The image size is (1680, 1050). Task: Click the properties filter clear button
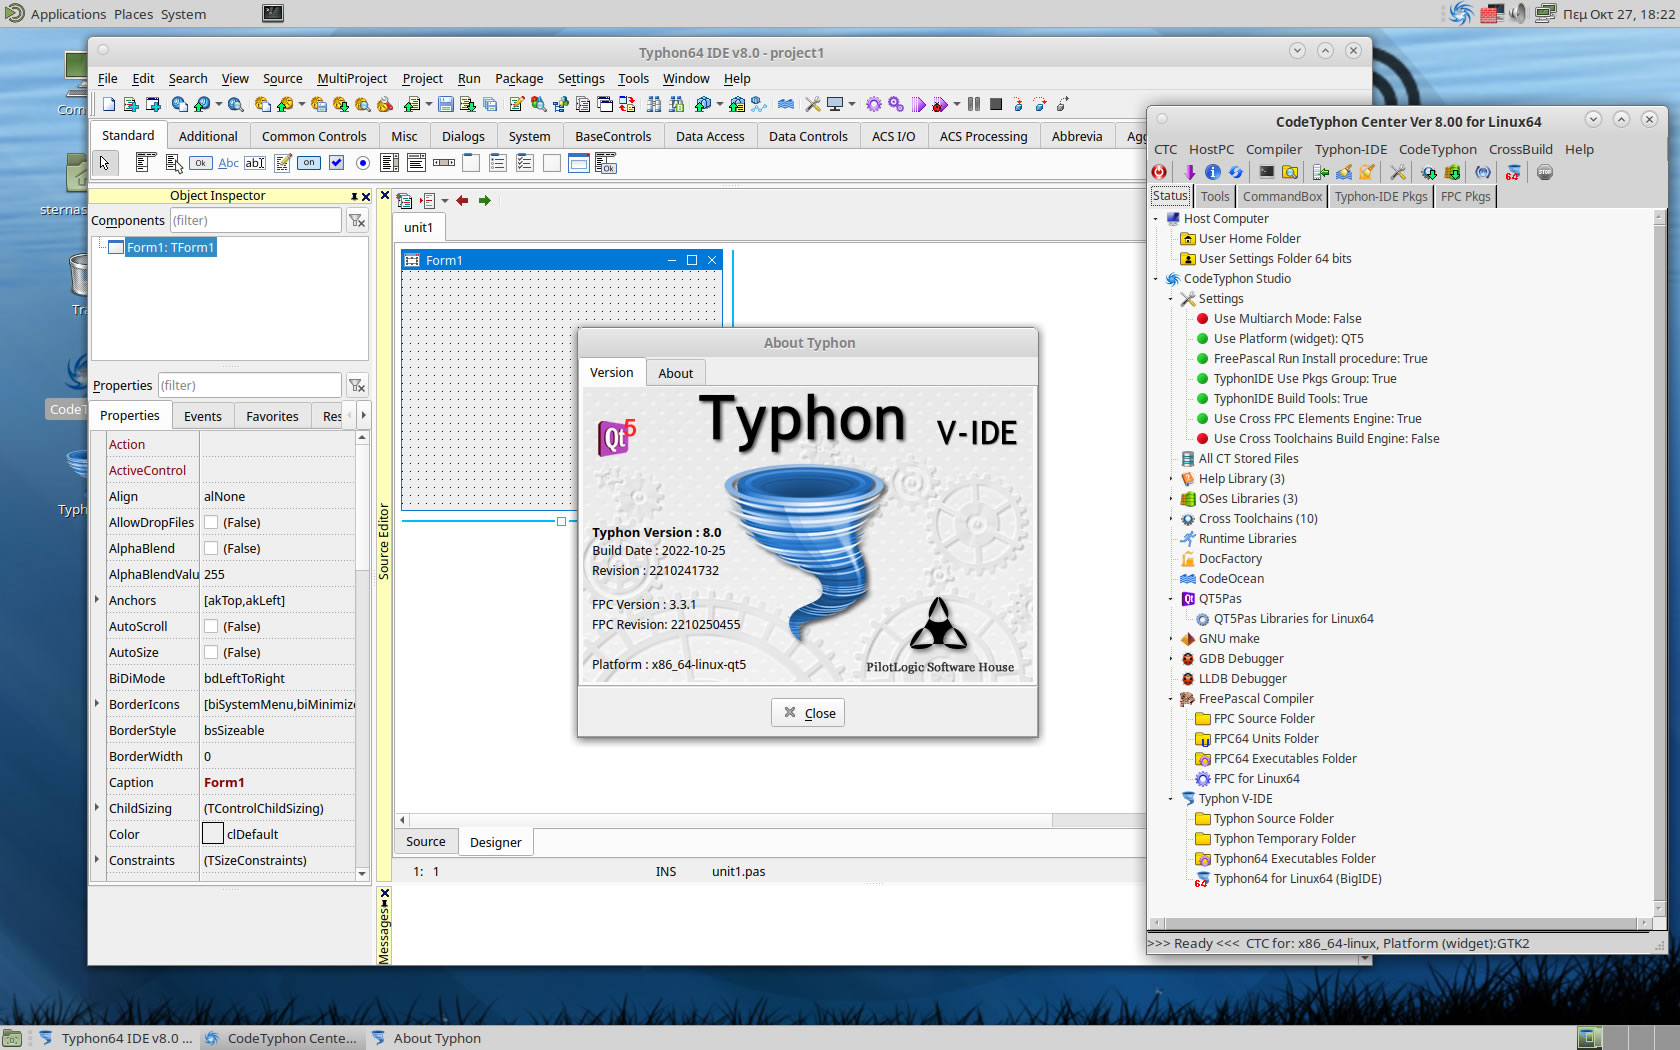pos(357,385)
